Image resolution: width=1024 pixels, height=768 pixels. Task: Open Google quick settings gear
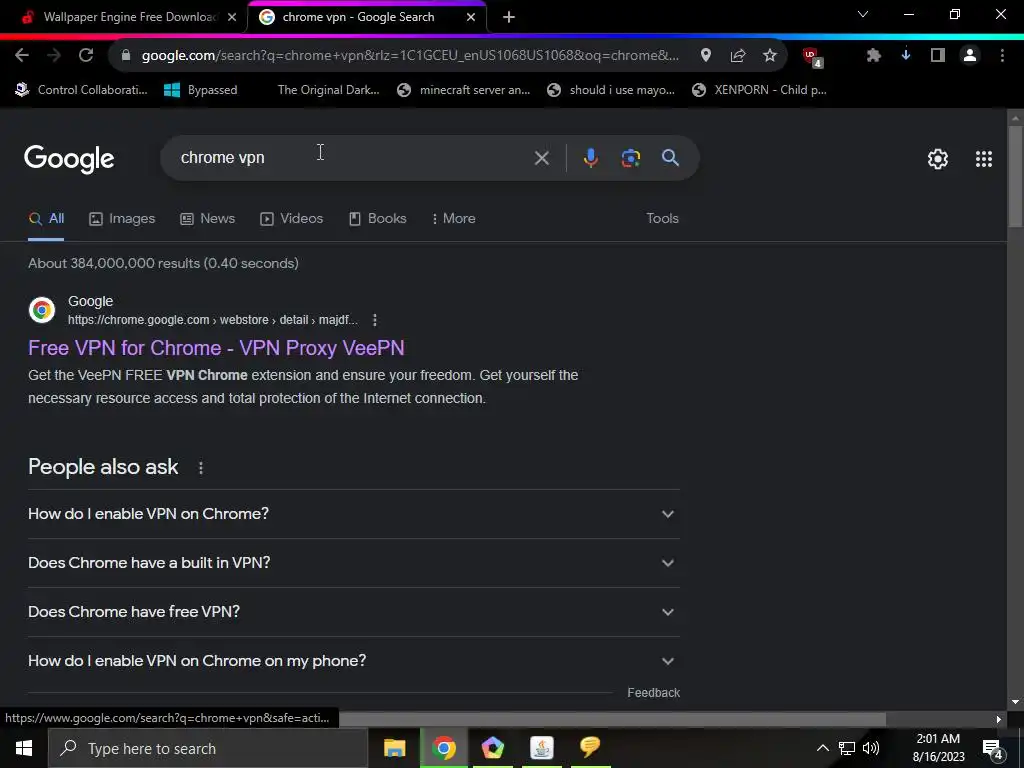coord(938,159)
